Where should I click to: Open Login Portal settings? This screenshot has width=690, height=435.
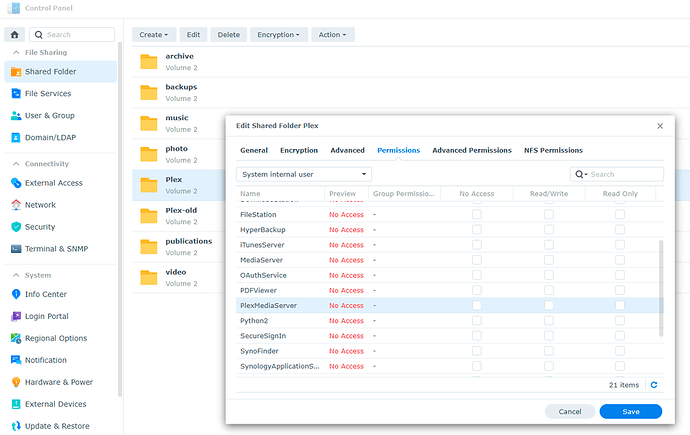coord(61,316)
